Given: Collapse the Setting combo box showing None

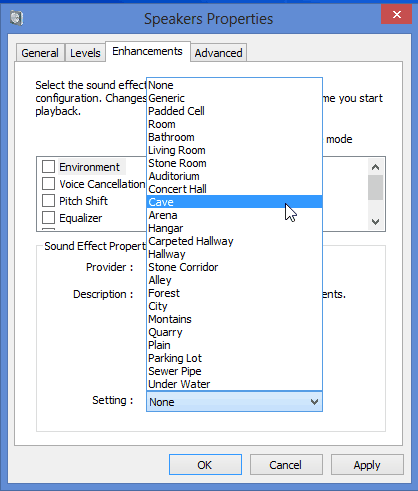Looking at the screenshot, I should click(x=234, y=402).
